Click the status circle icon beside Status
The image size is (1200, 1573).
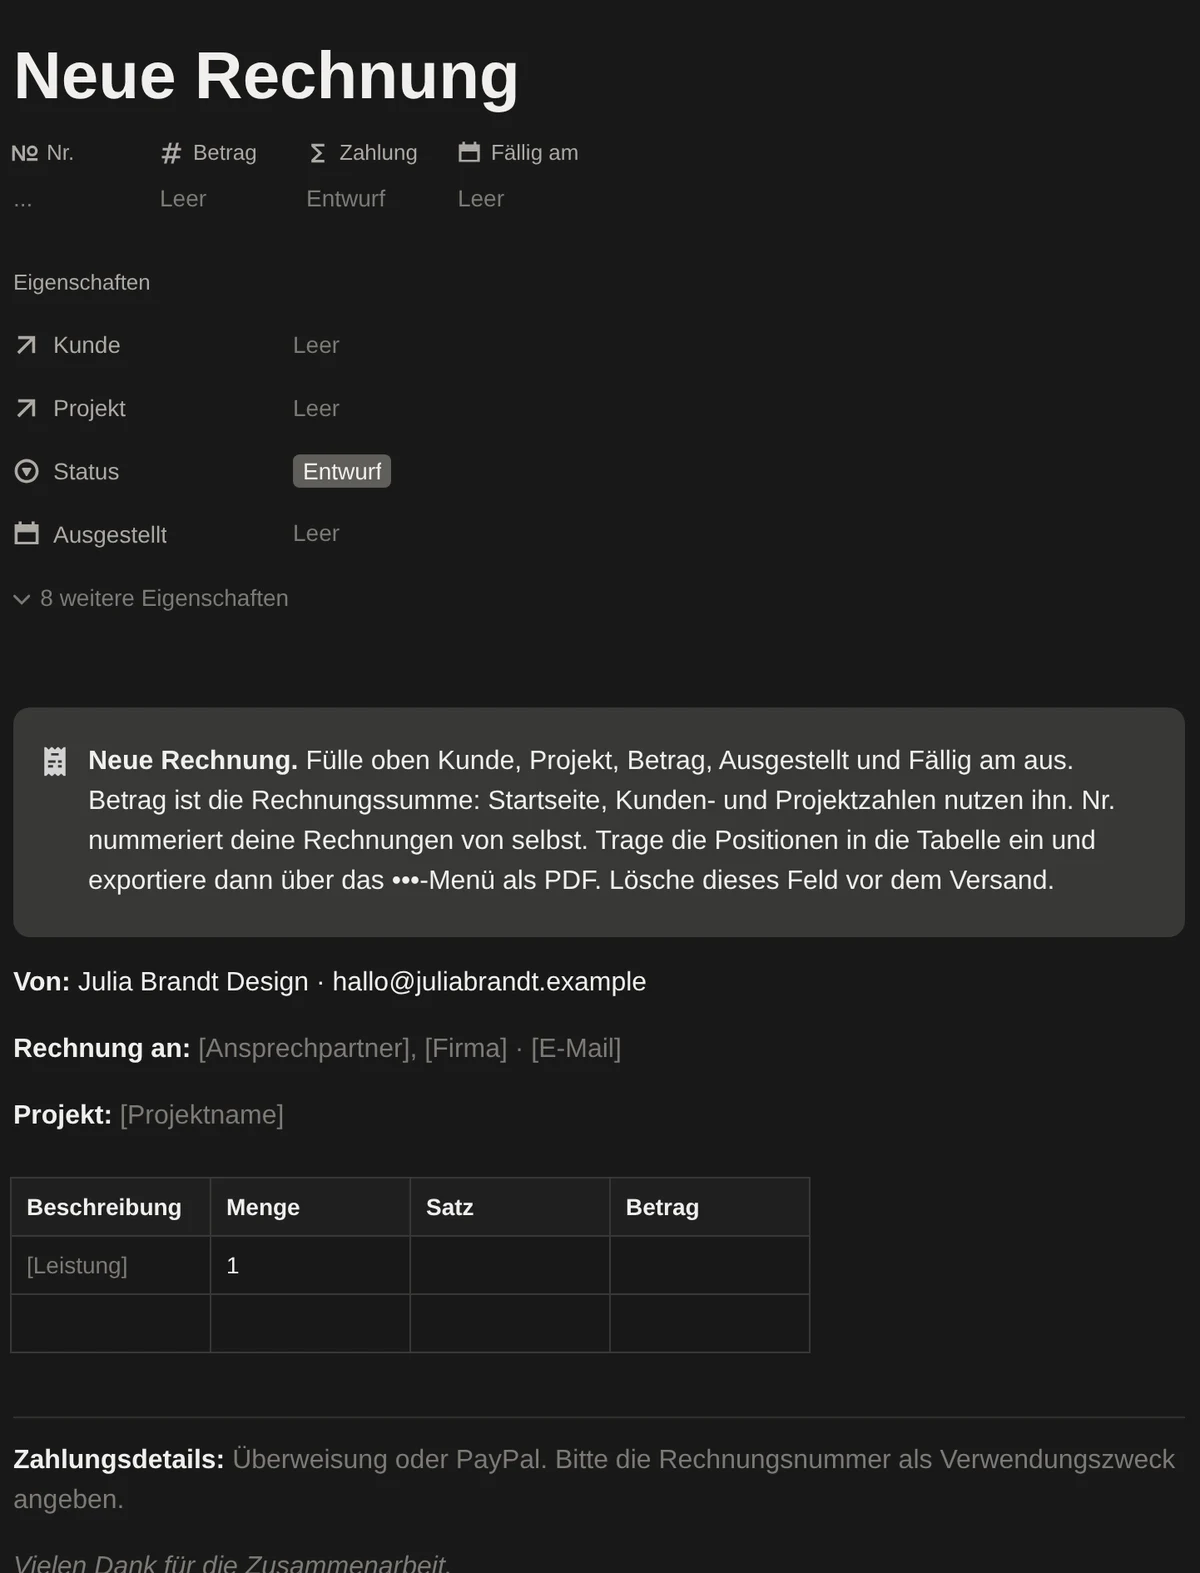27,471
